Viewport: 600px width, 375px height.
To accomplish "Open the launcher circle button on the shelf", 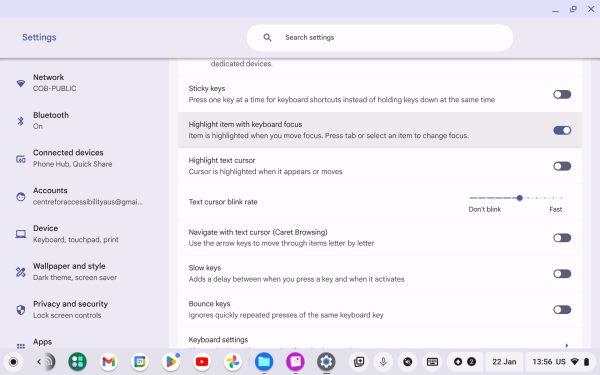I will 13,362.
